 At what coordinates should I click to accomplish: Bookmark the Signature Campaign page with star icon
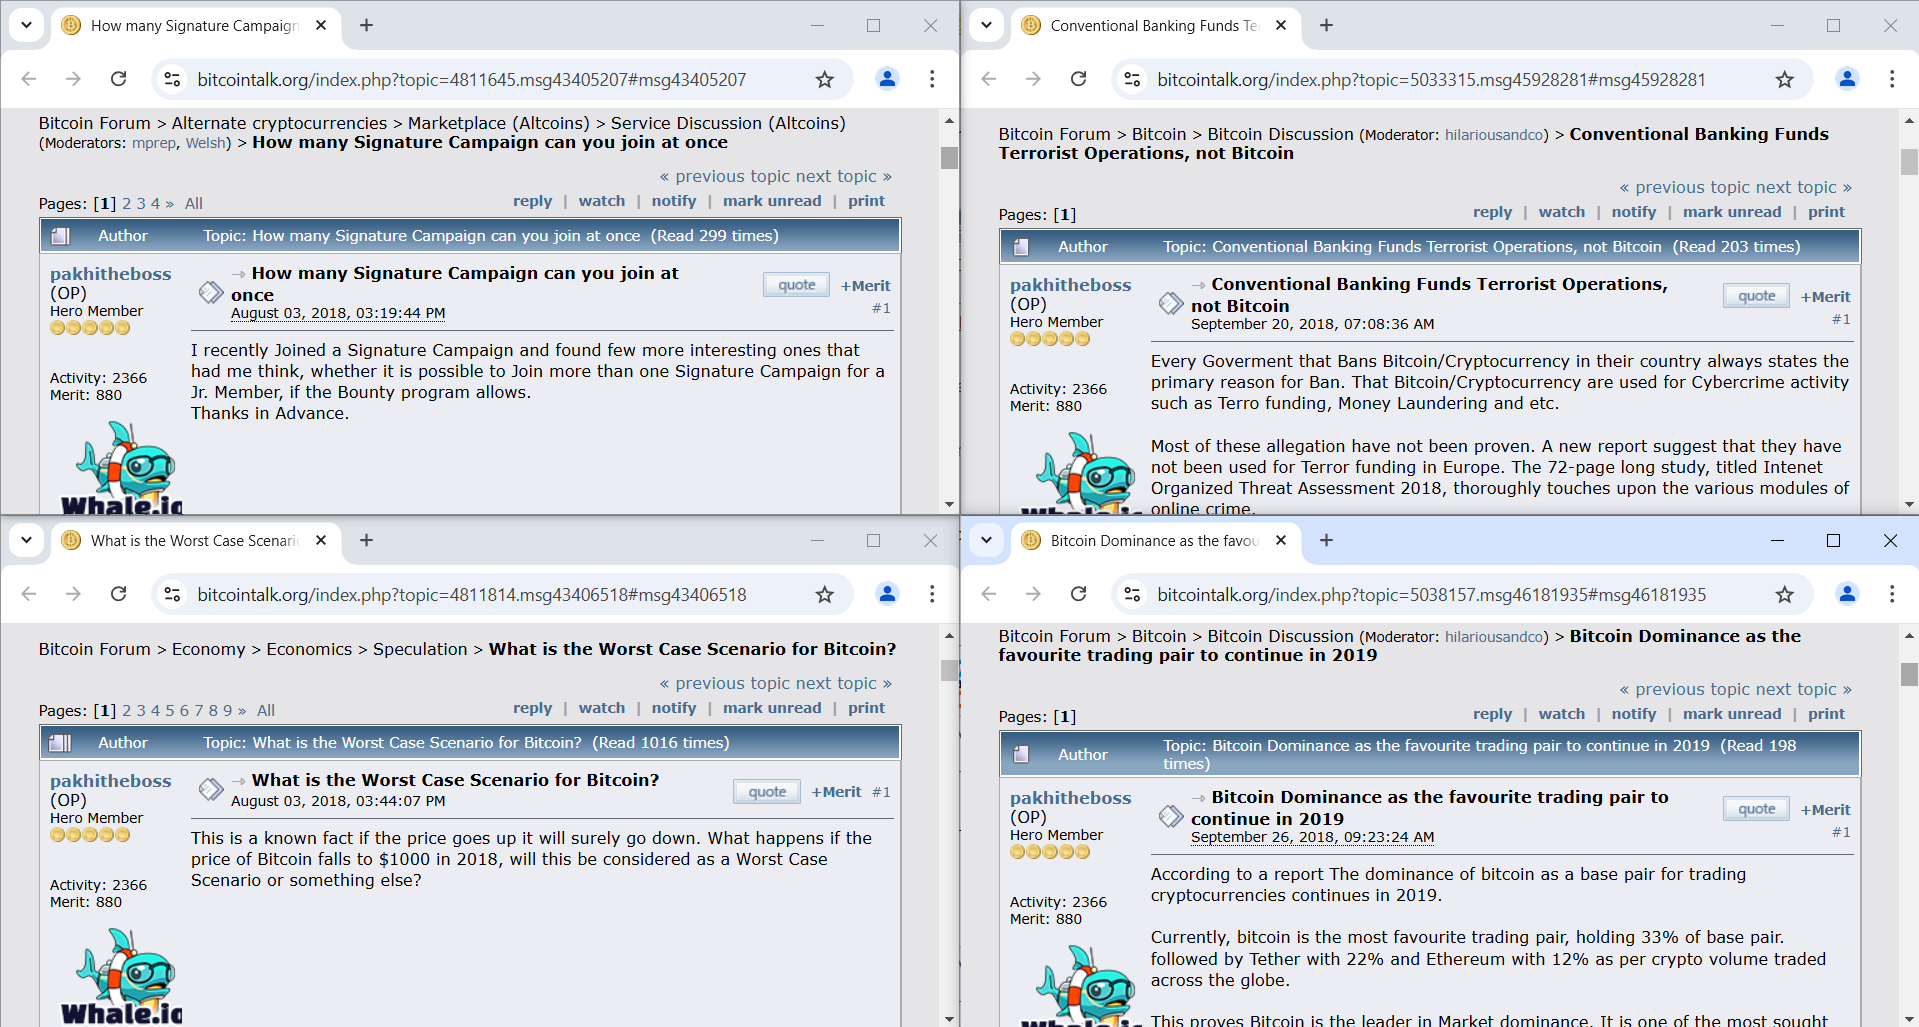[824, 79]
